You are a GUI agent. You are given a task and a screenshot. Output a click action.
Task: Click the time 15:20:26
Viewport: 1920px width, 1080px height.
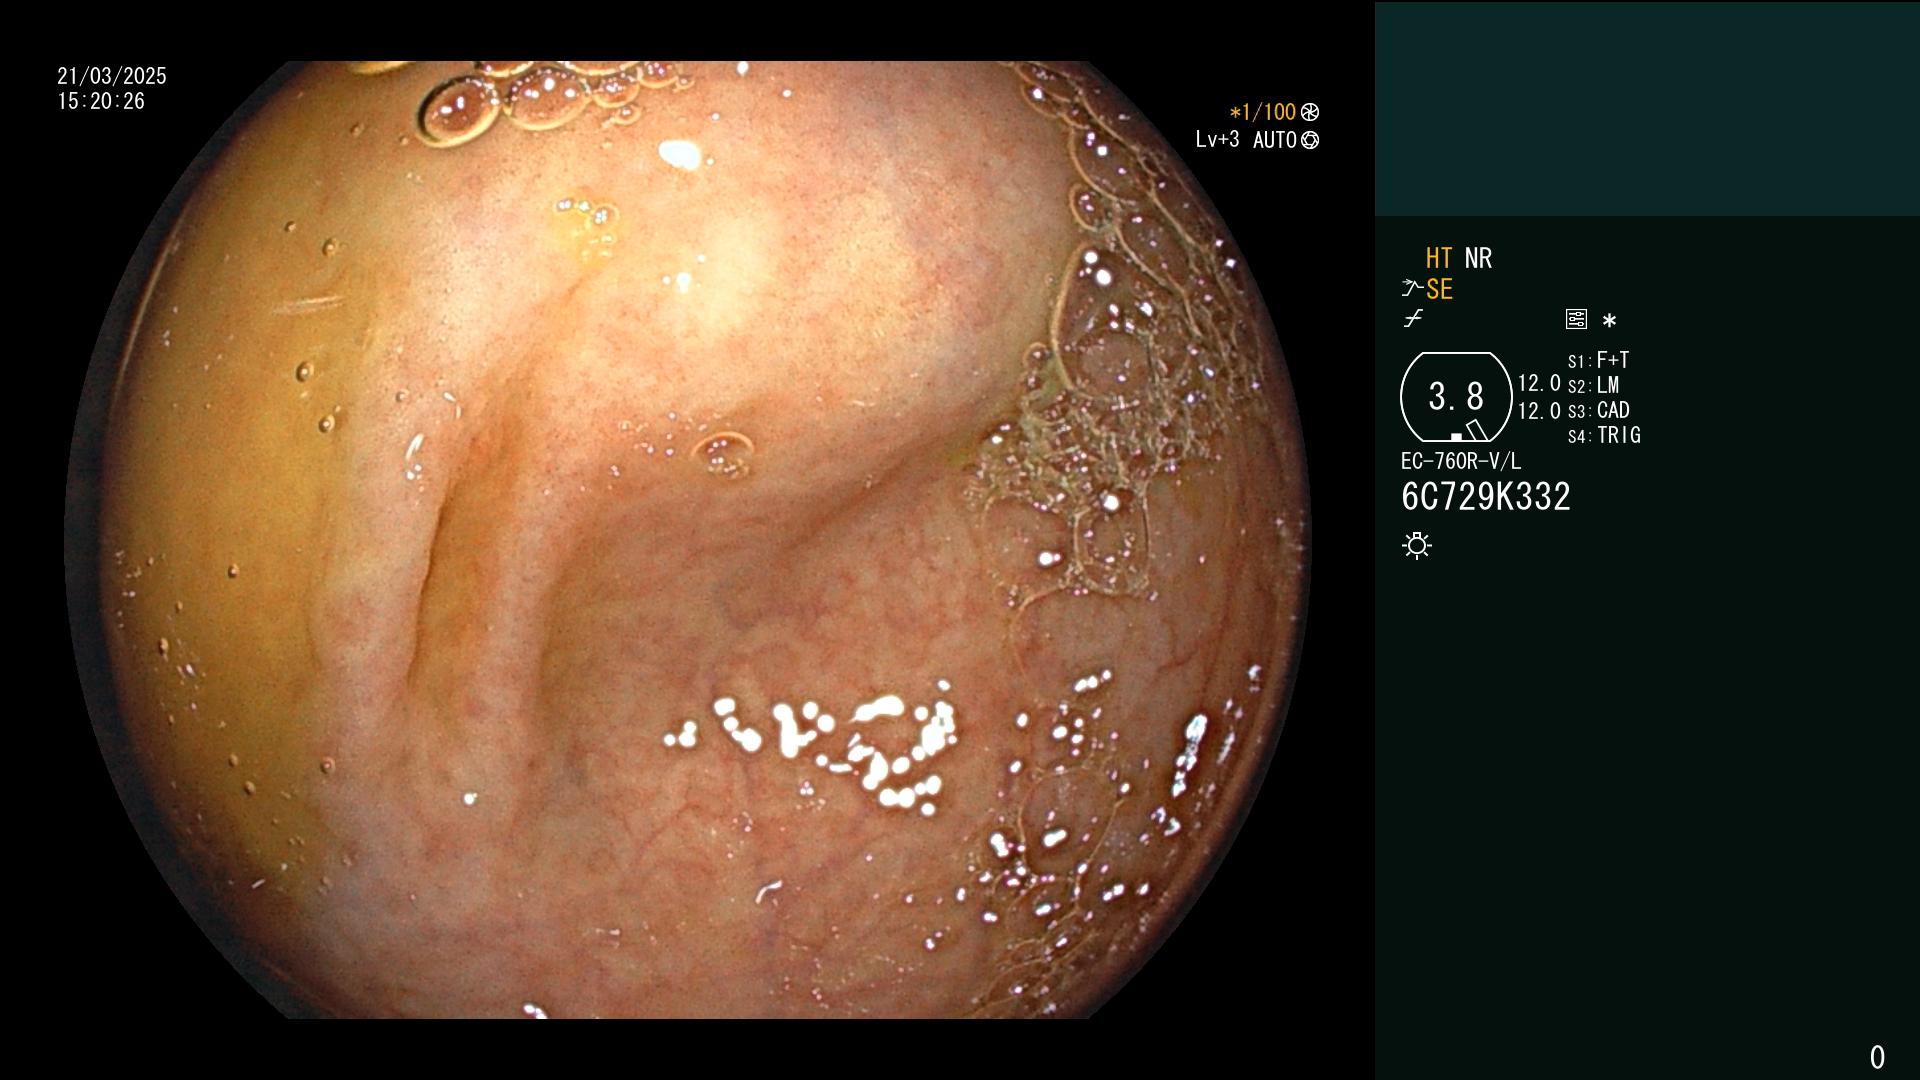tap(101, 101)
